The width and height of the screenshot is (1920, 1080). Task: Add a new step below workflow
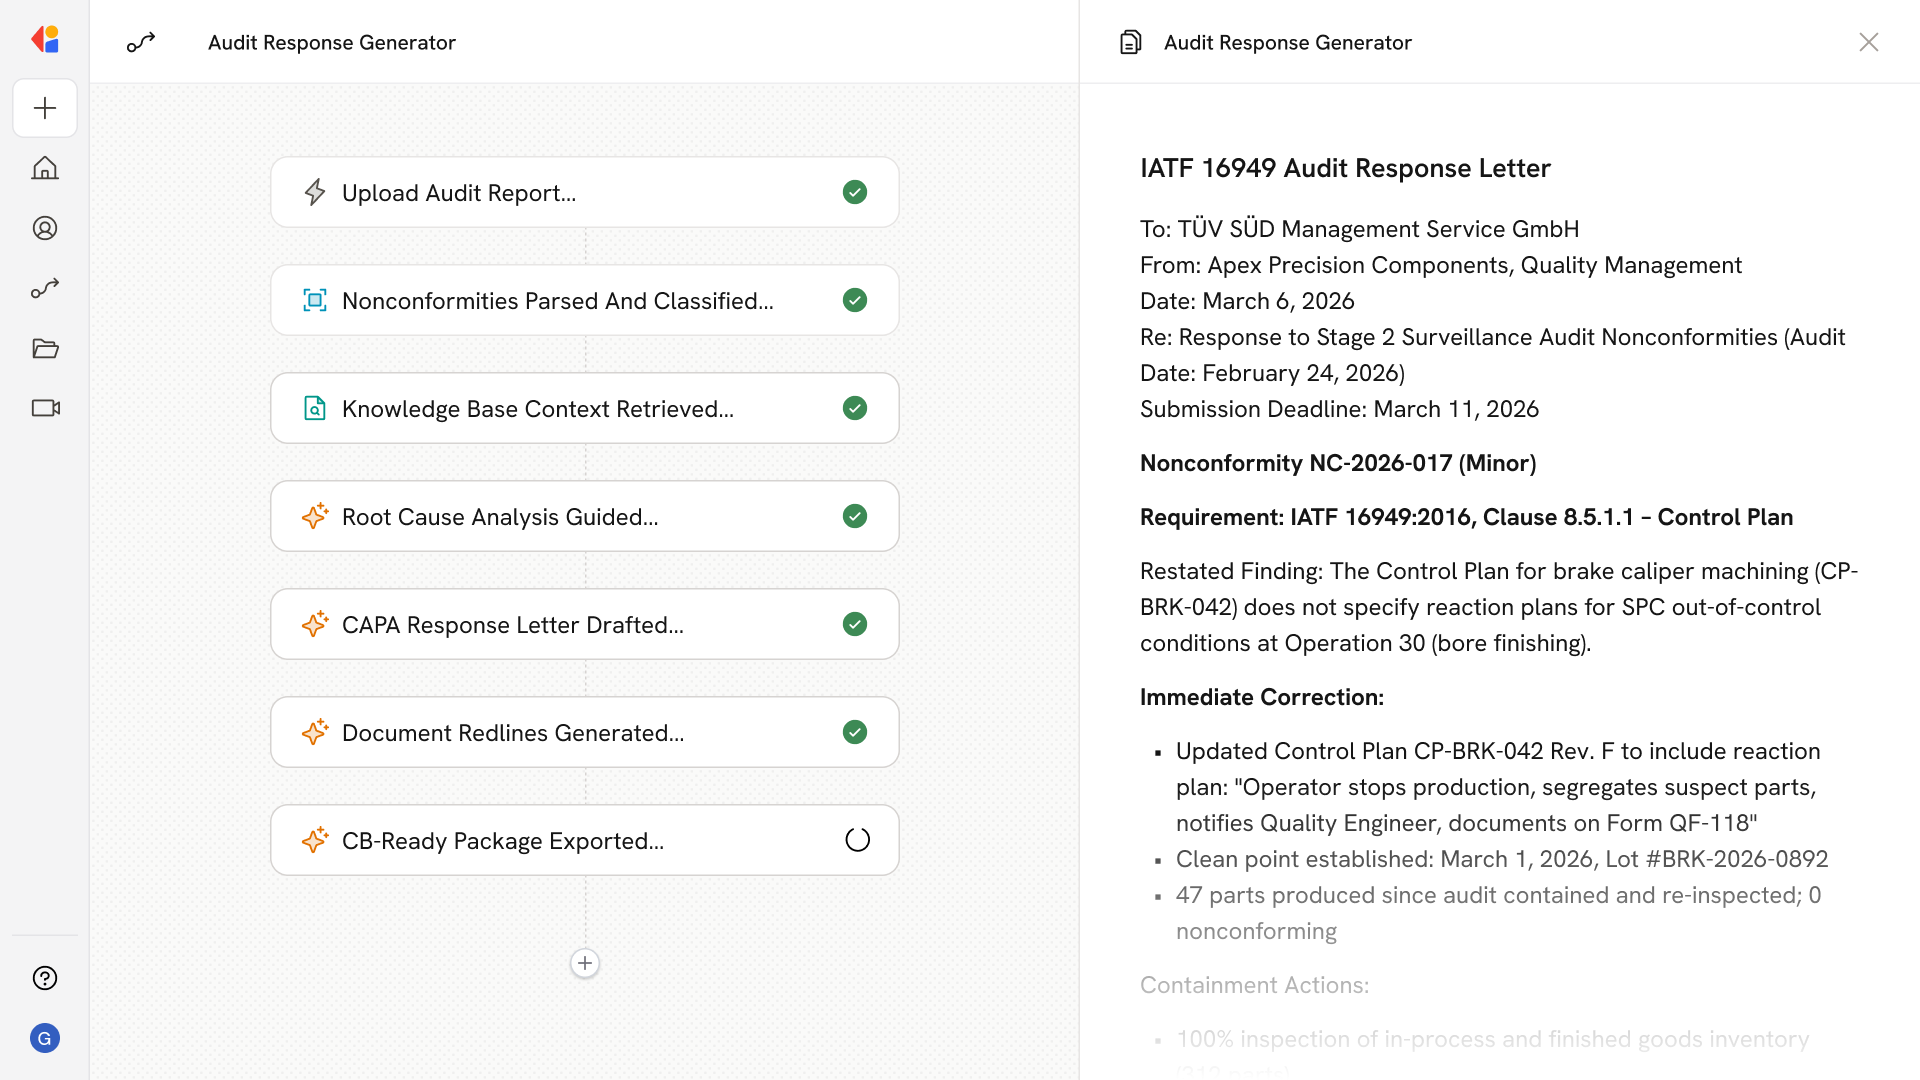(585, 963)
